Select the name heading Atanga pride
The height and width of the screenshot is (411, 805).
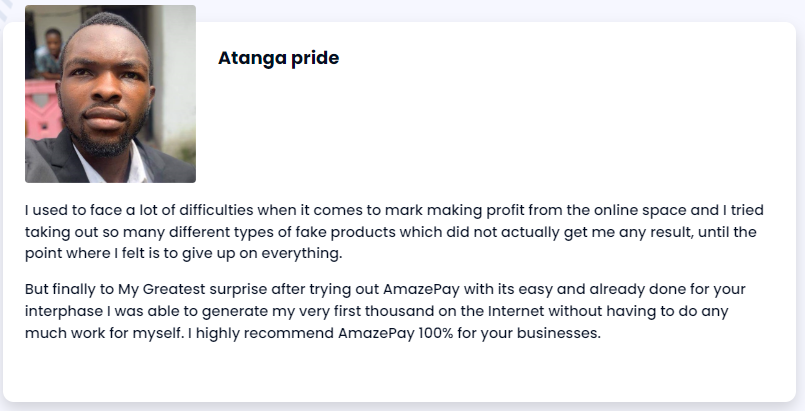(x=278, y=58)
